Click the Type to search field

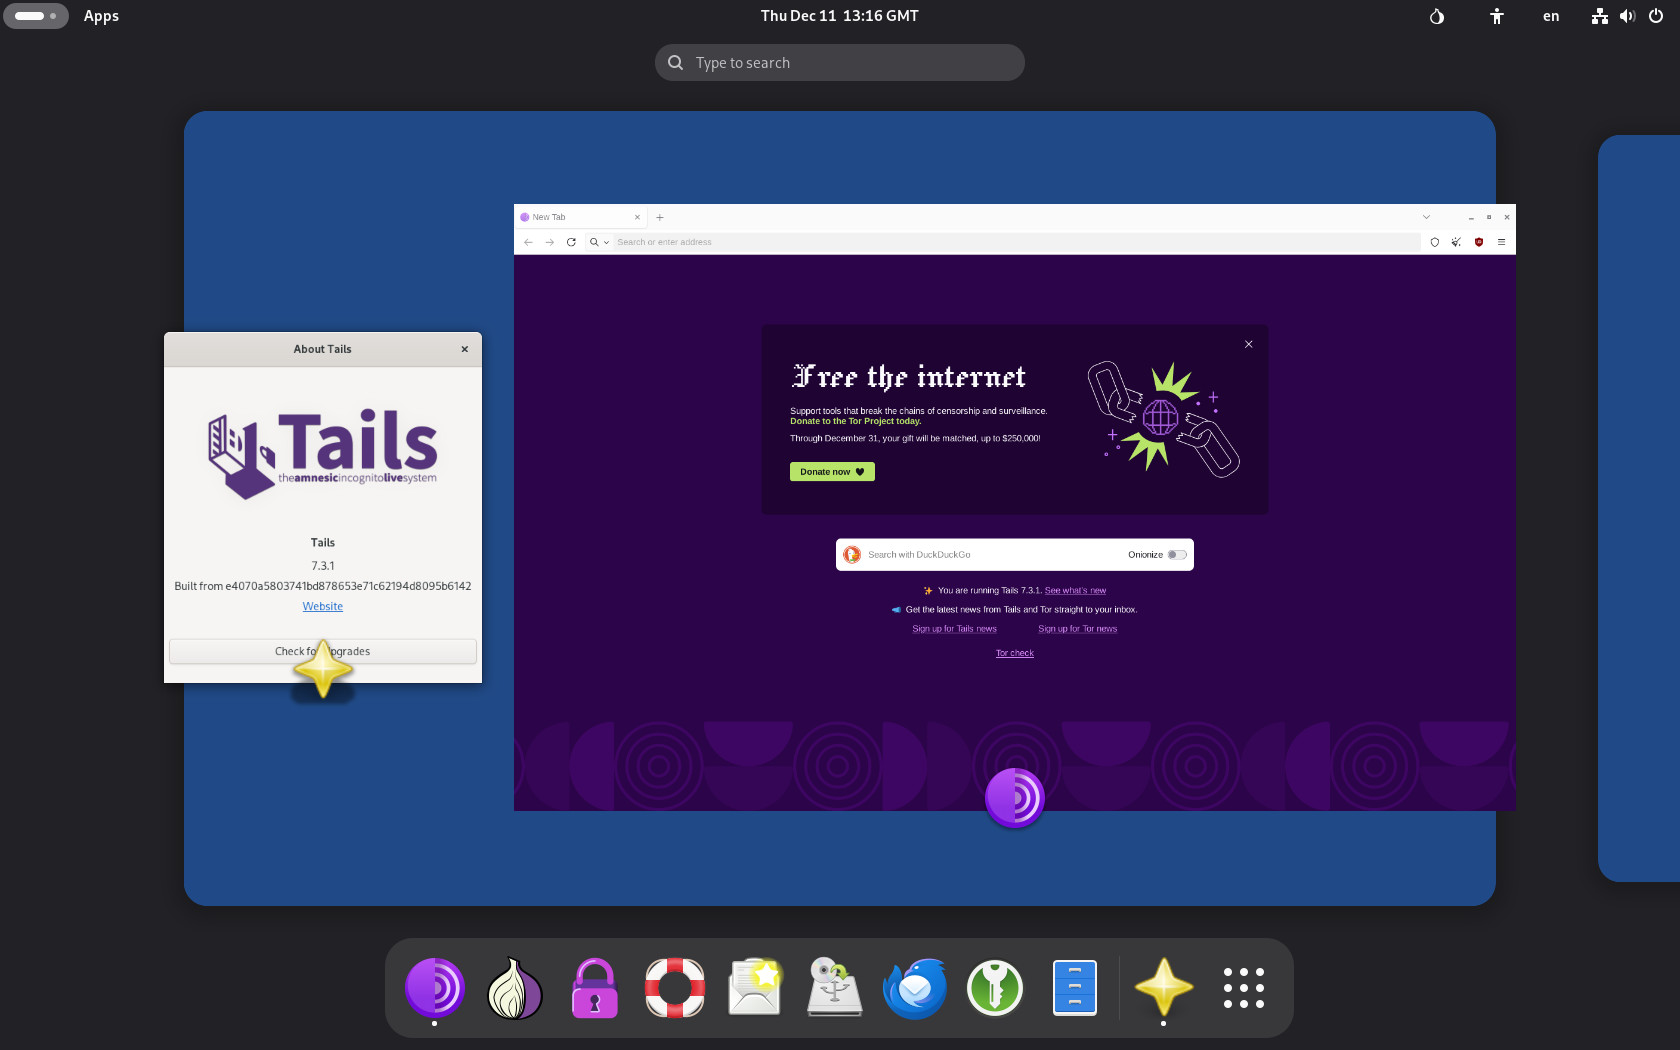tap(840, 63)
